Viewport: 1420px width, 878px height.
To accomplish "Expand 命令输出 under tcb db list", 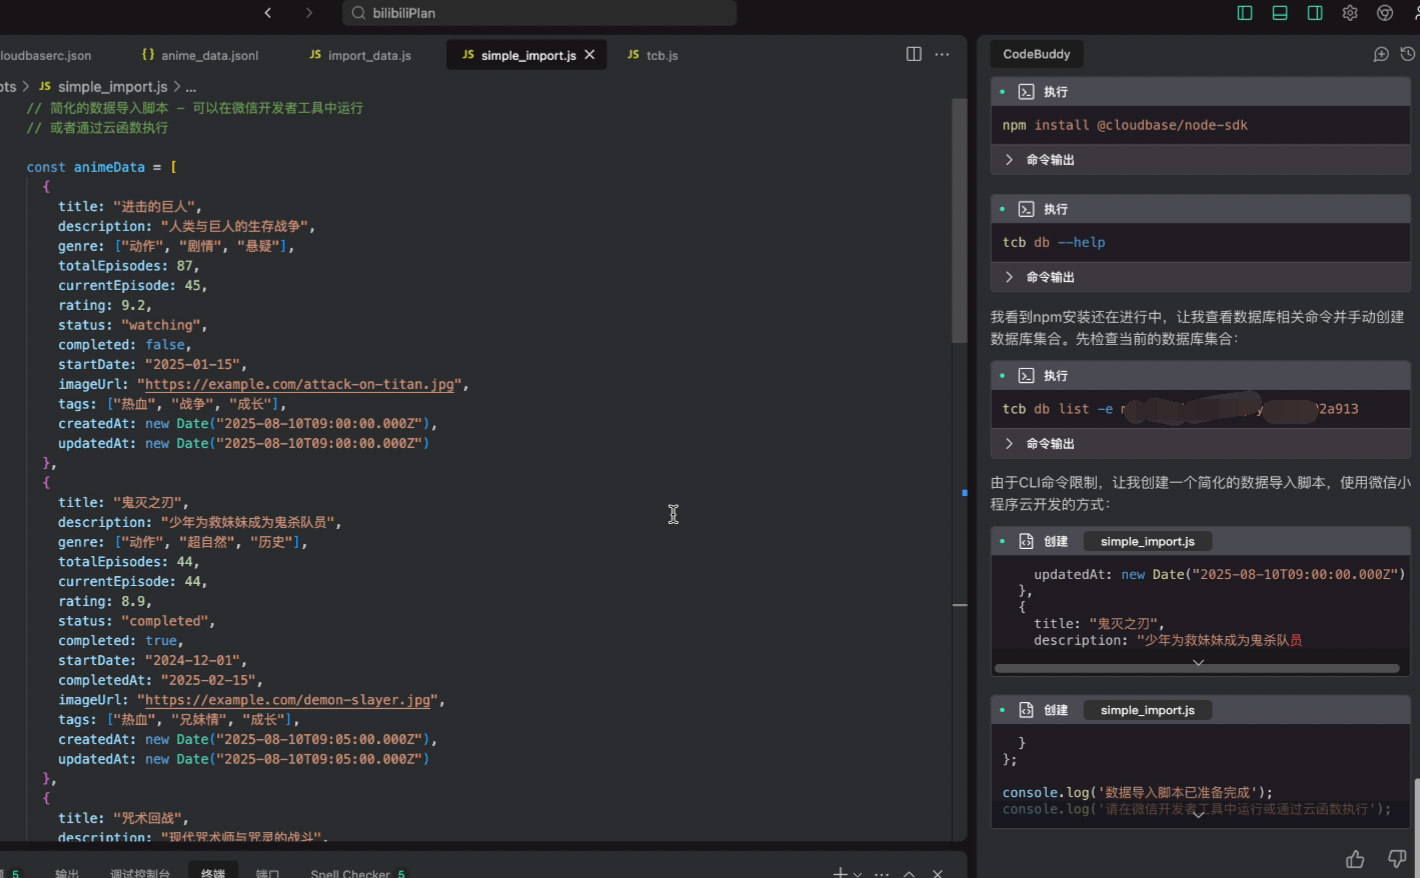I will (1200, 444).
